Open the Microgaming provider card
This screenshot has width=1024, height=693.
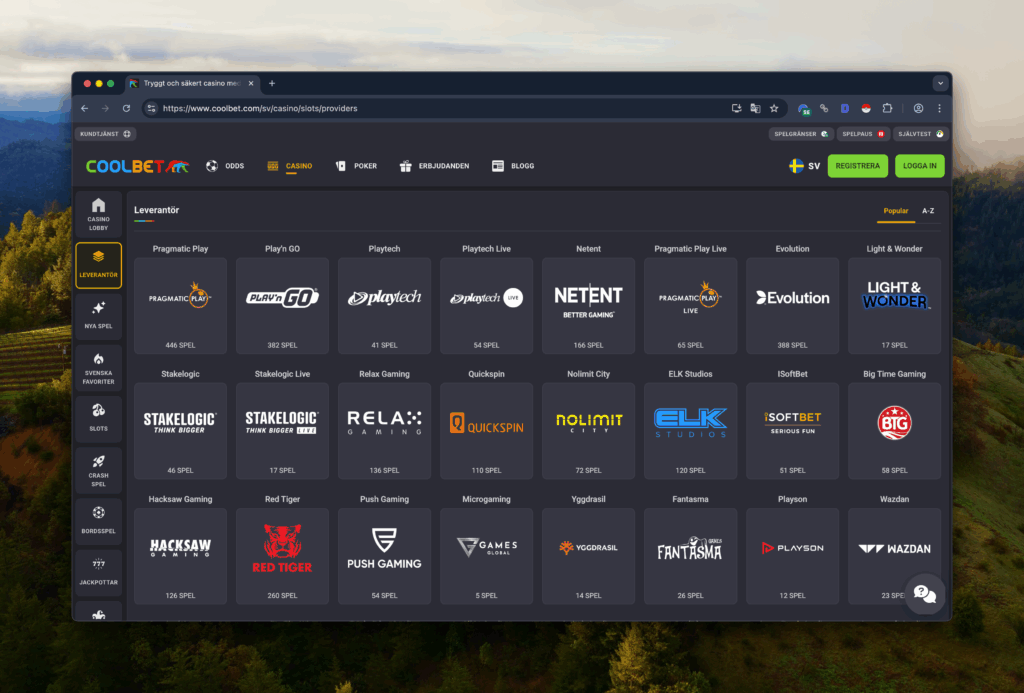point(487,556)
